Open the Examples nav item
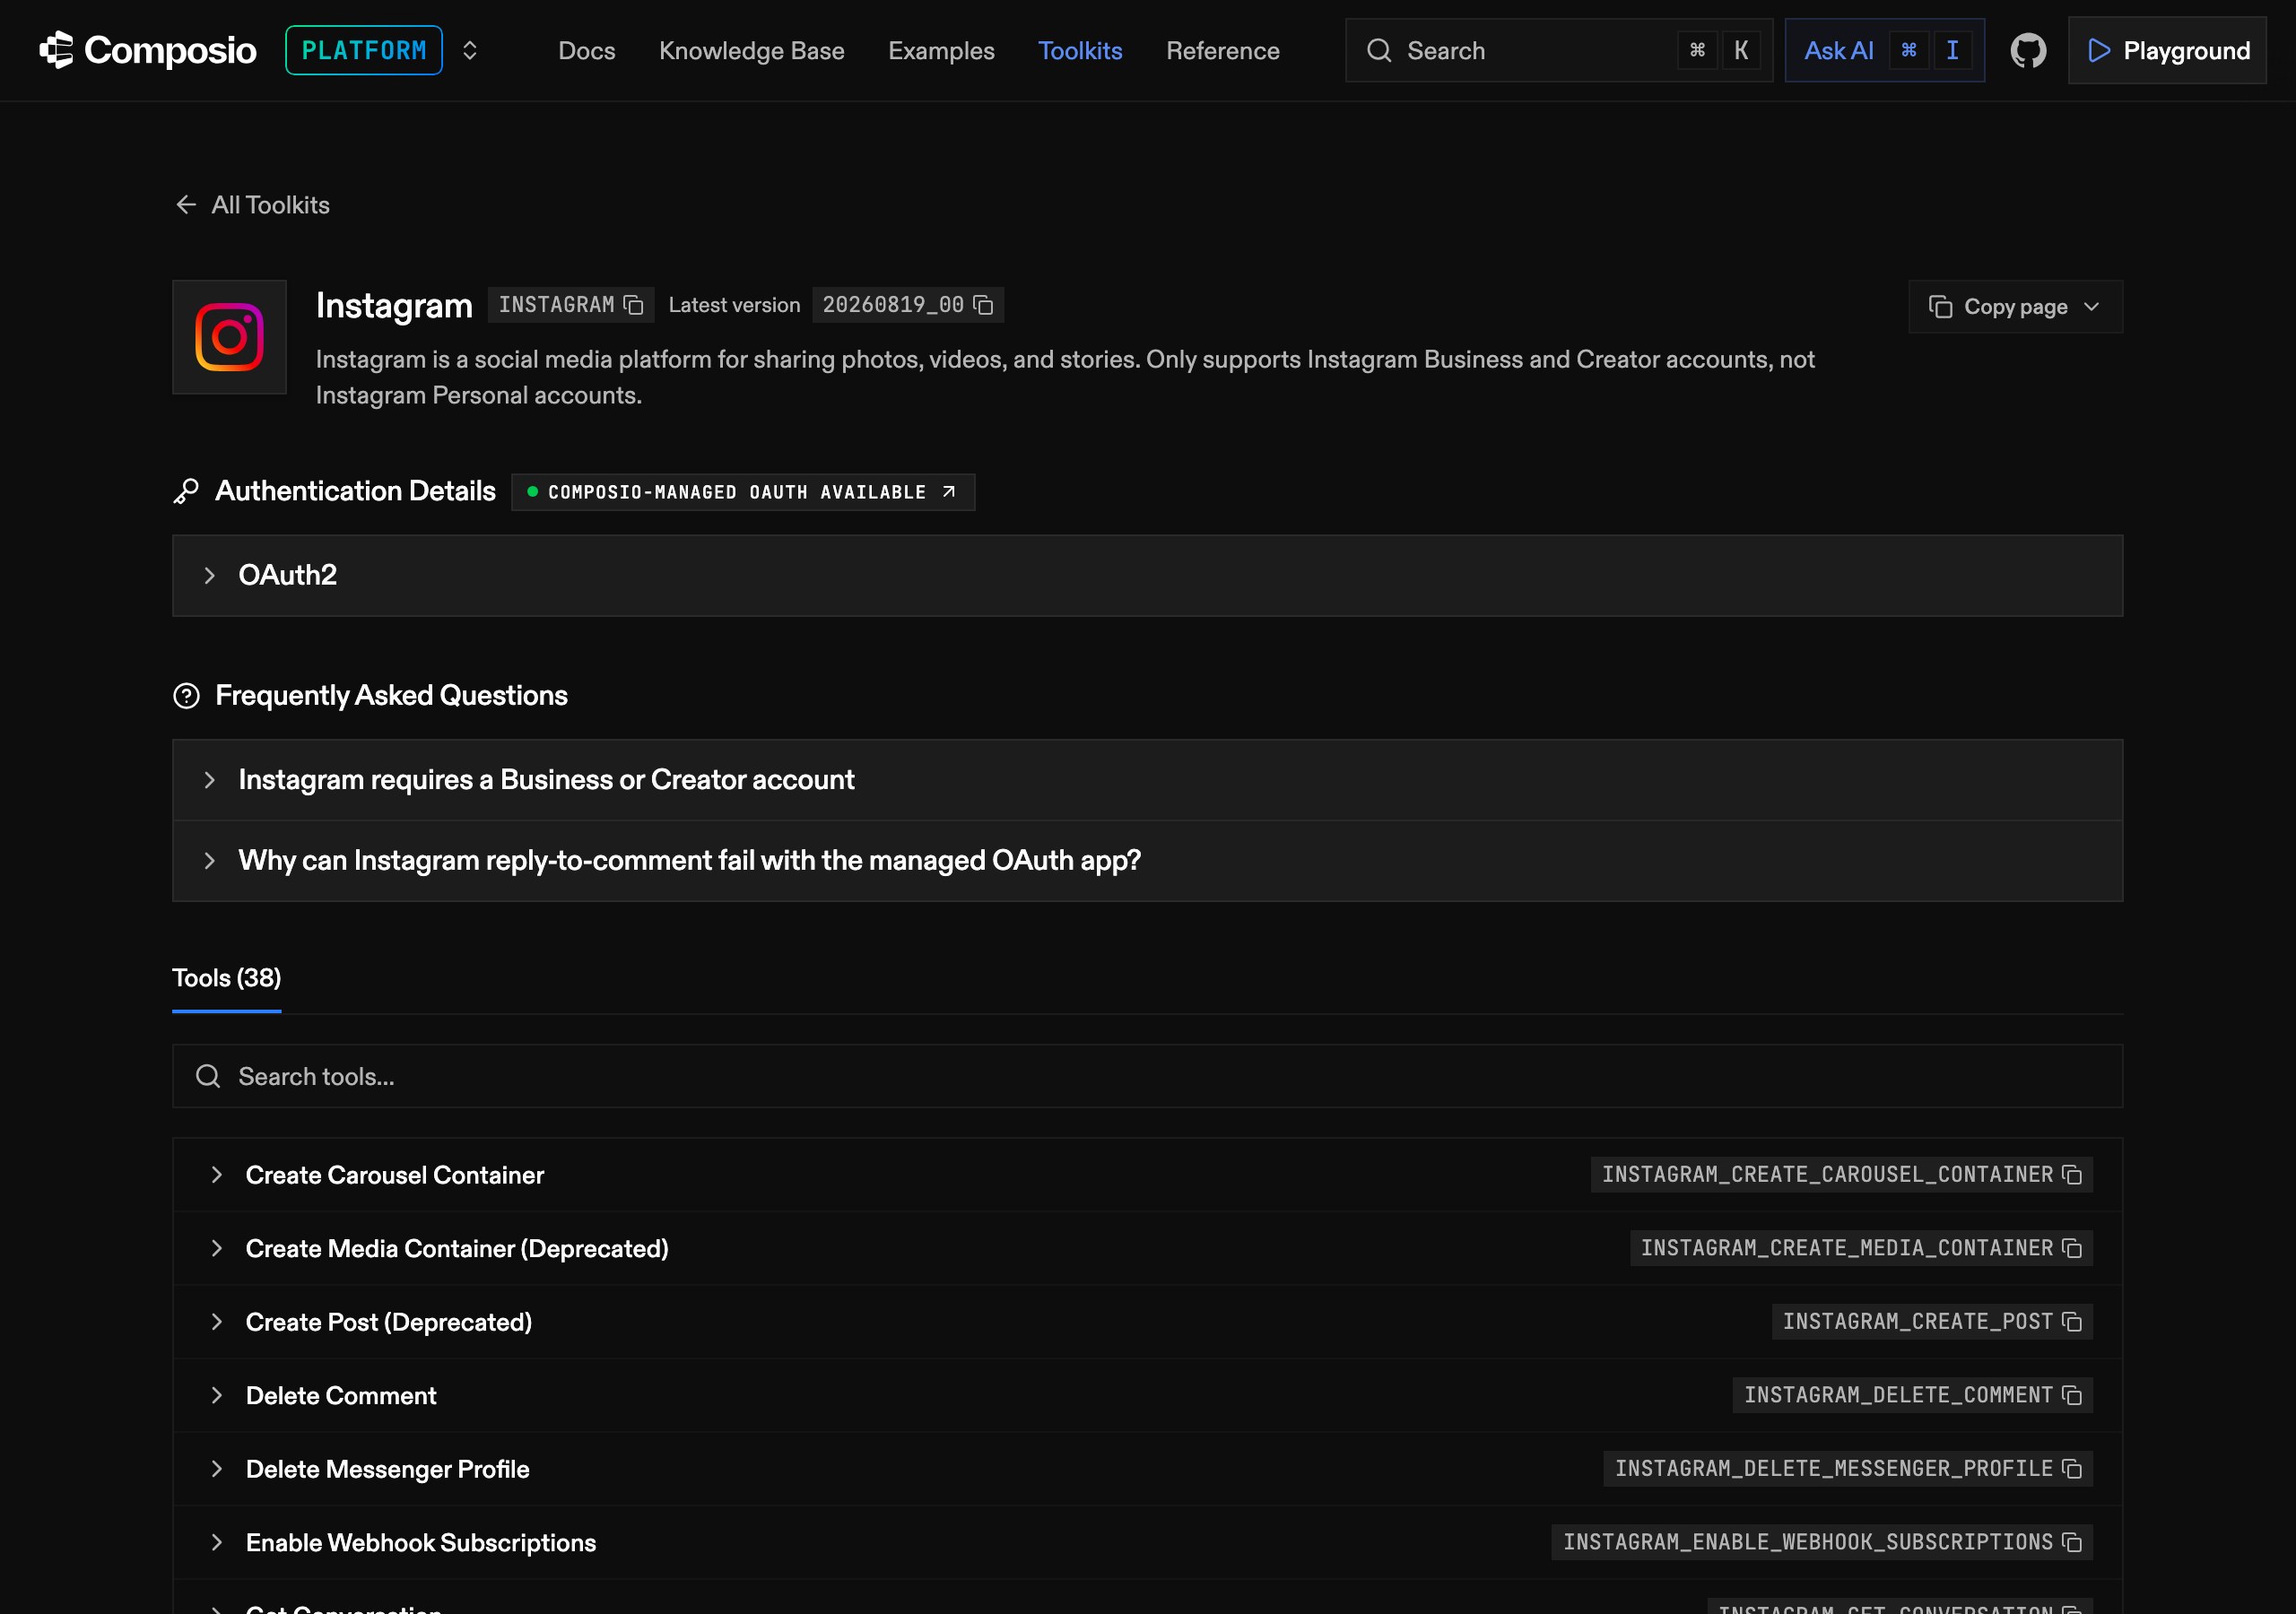This screenshot has height=1614, width=2296. tap(941, 50)
